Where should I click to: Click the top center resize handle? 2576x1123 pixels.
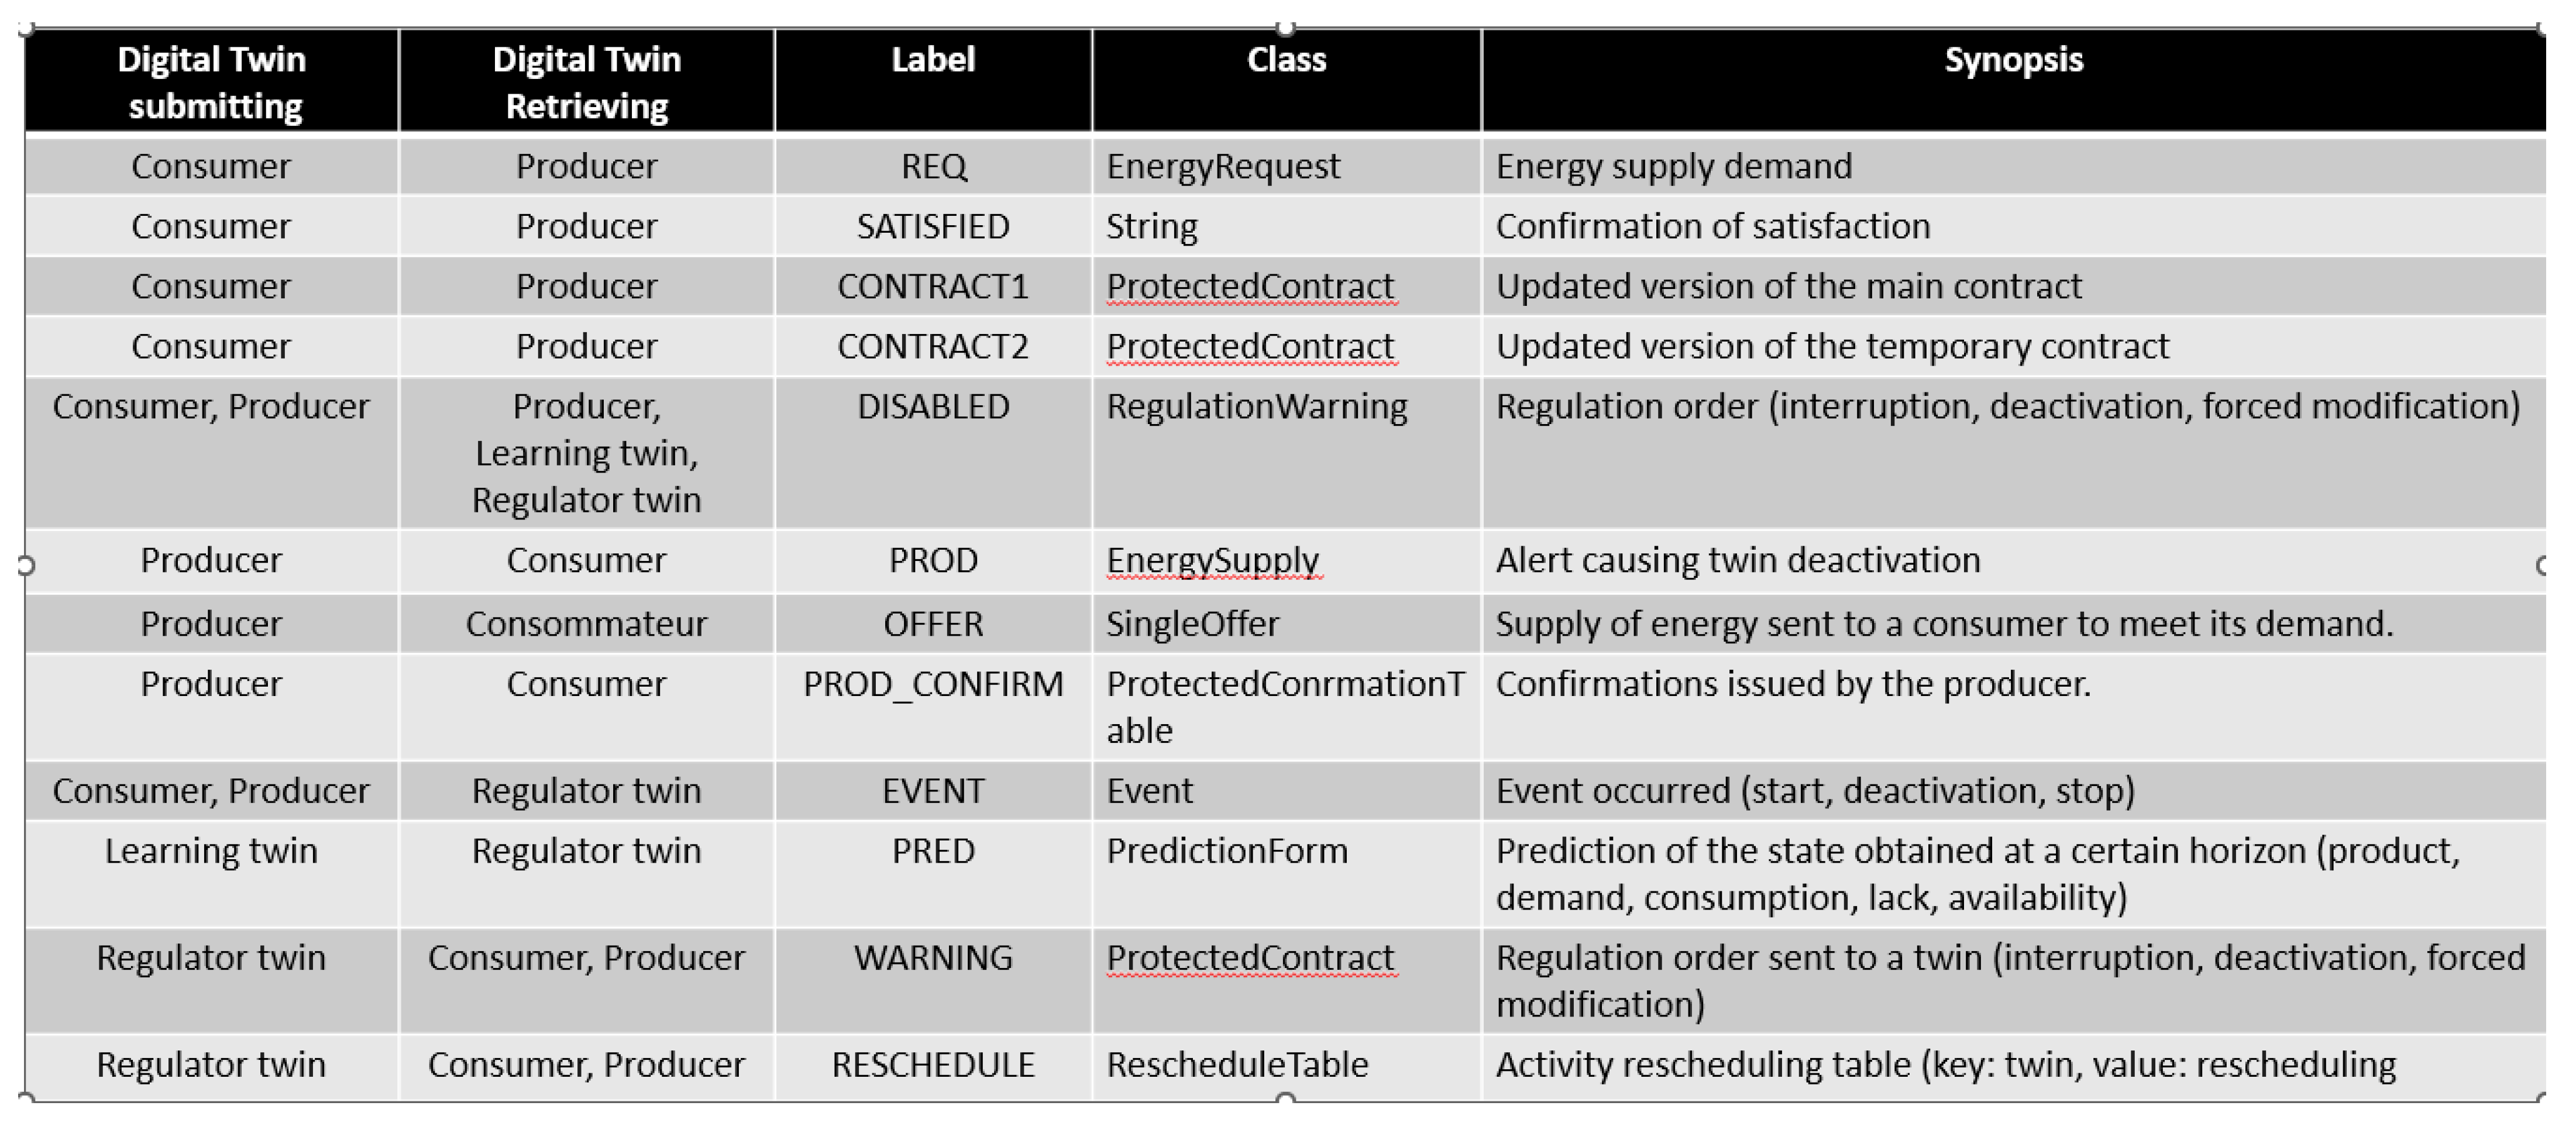click(x=1286, y=27)
